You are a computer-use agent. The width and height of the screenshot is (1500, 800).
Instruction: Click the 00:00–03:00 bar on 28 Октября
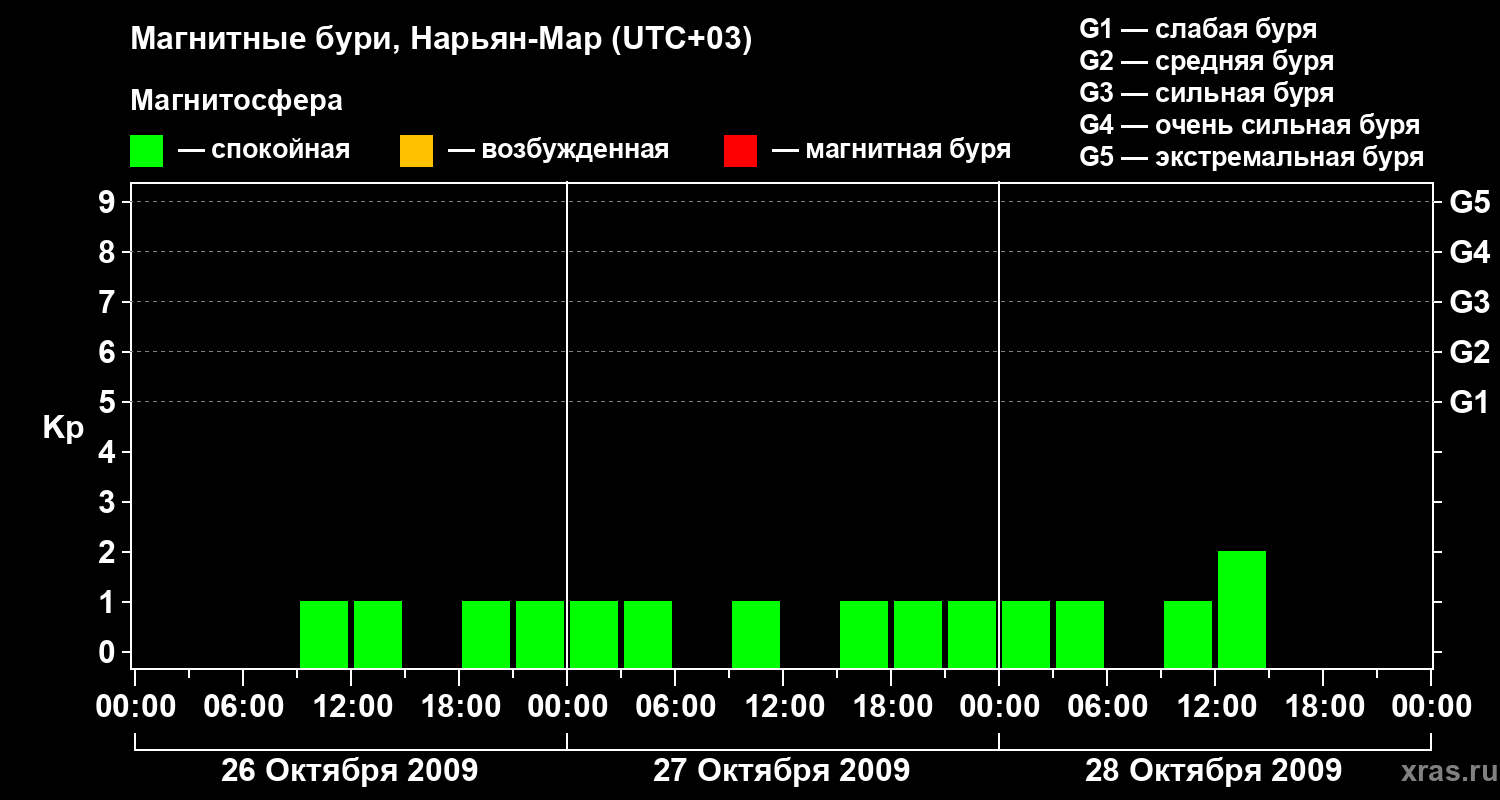[1026, 634]
